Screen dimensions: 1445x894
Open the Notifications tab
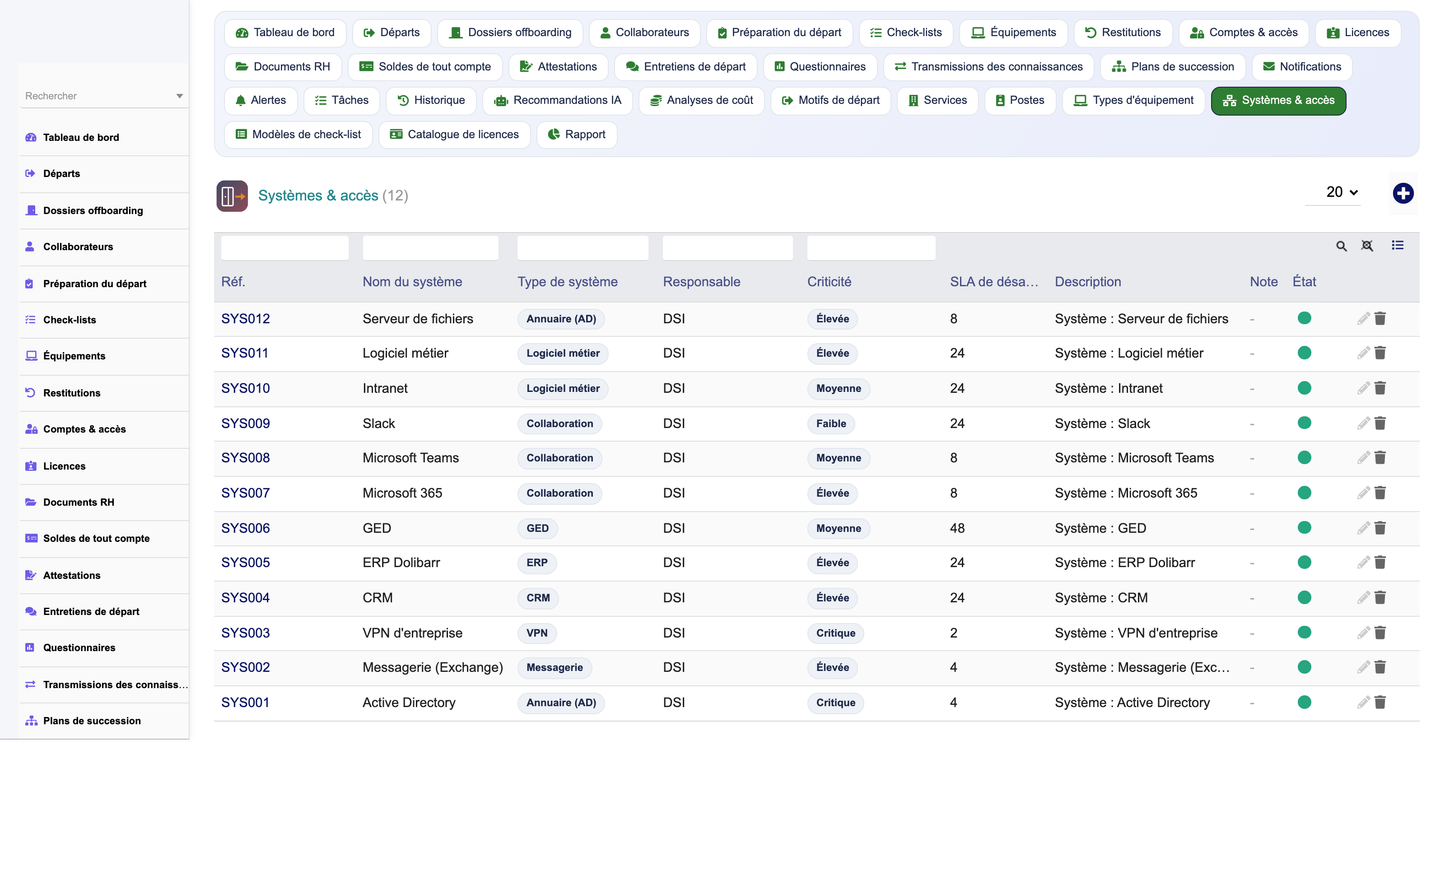click(1302, 67)
